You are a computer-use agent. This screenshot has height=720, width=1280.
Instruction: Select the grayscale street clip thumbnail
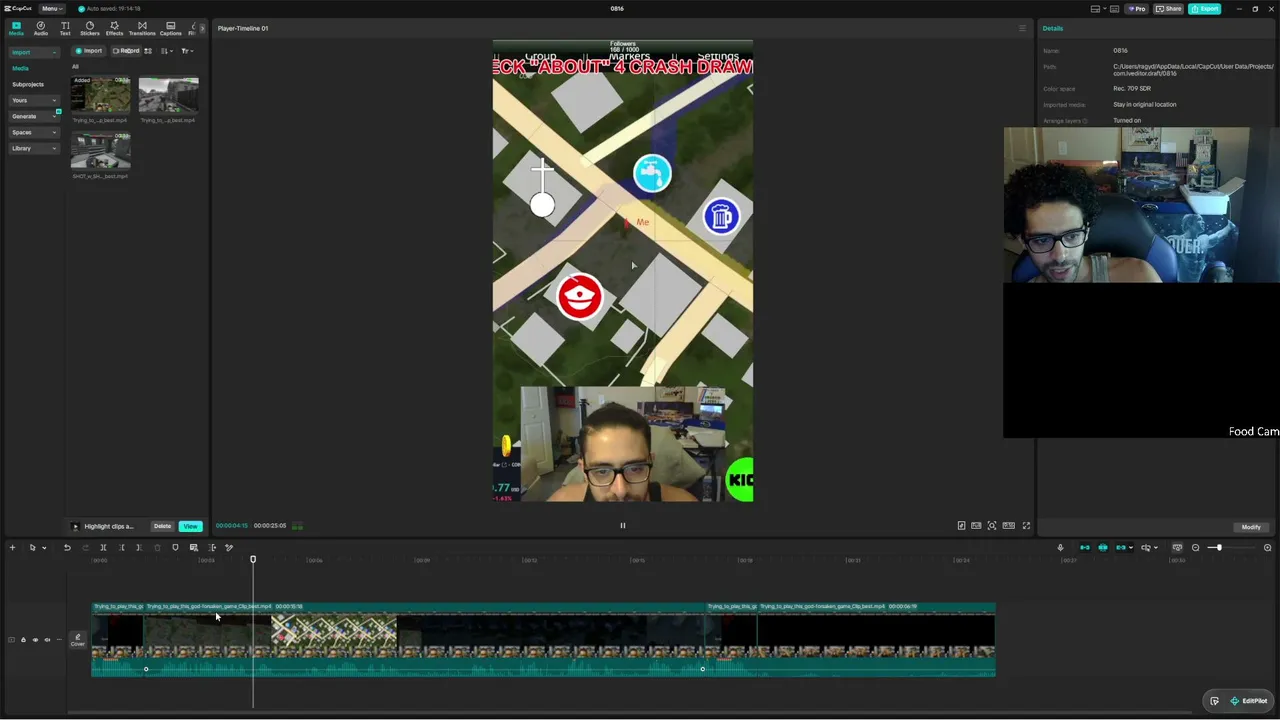coord(168,95)
